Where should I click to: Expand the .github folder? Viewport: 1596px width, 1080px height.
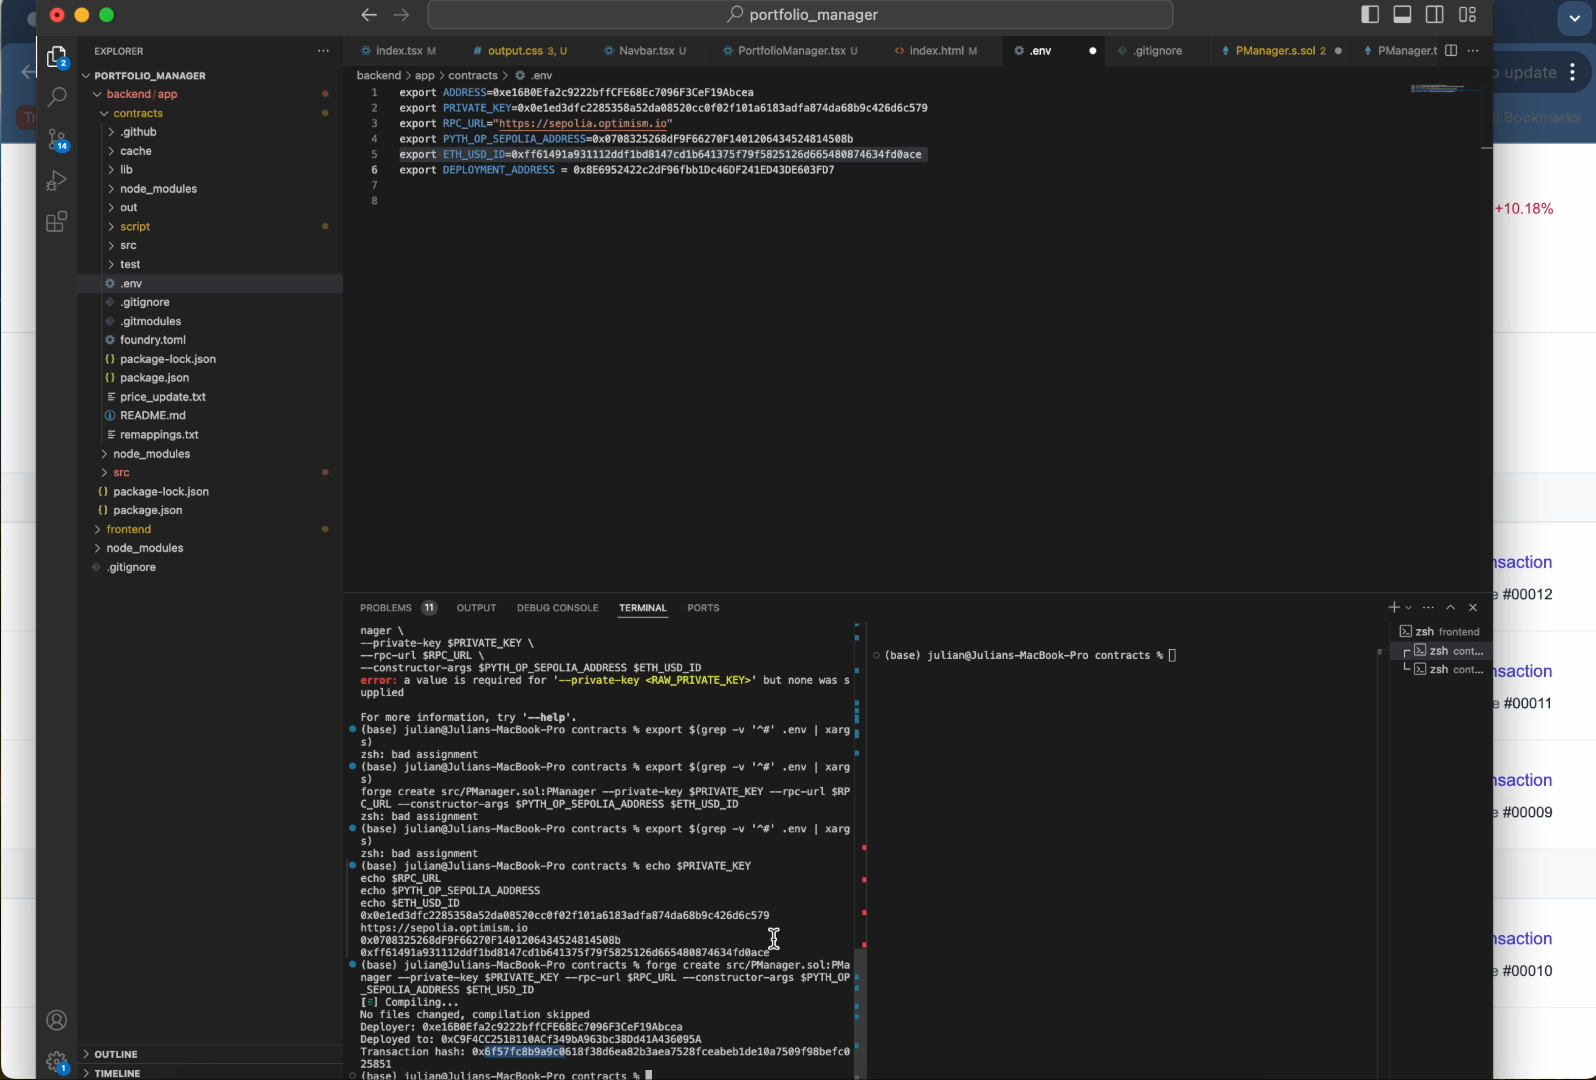138,132
